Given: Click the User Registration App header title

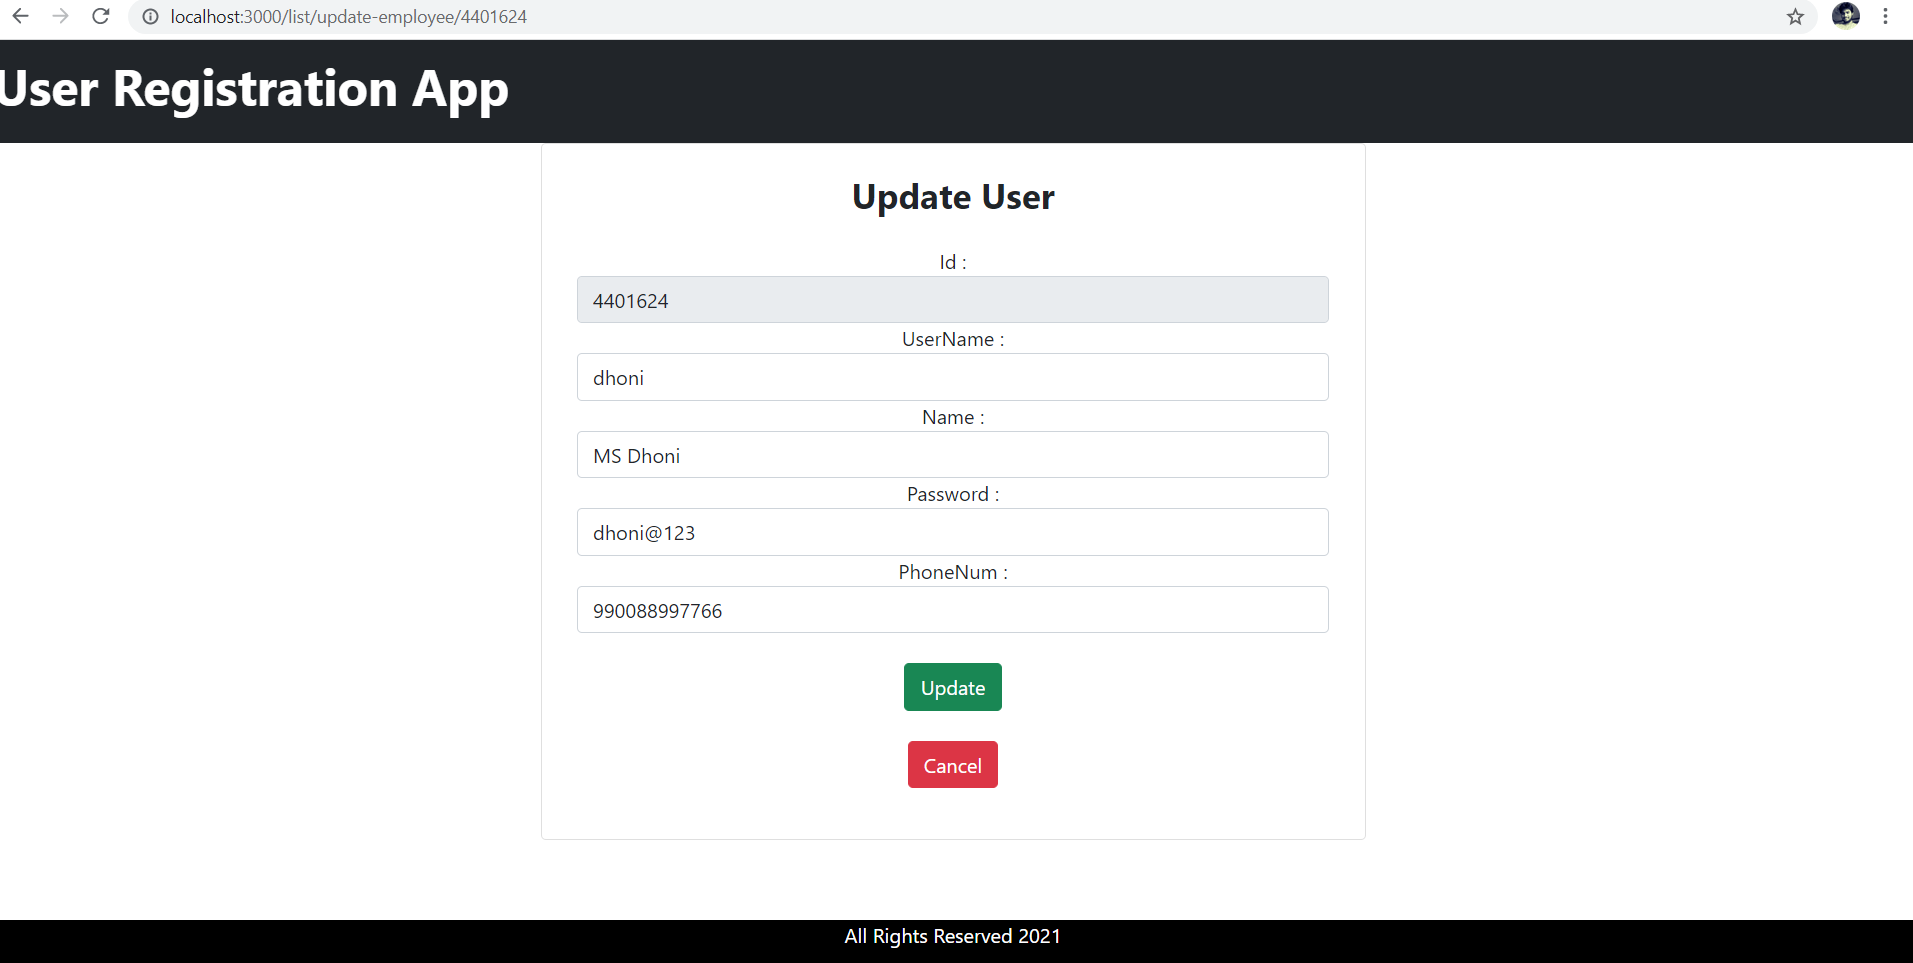Looking at the screenshot, I should (x=254, y=89).
